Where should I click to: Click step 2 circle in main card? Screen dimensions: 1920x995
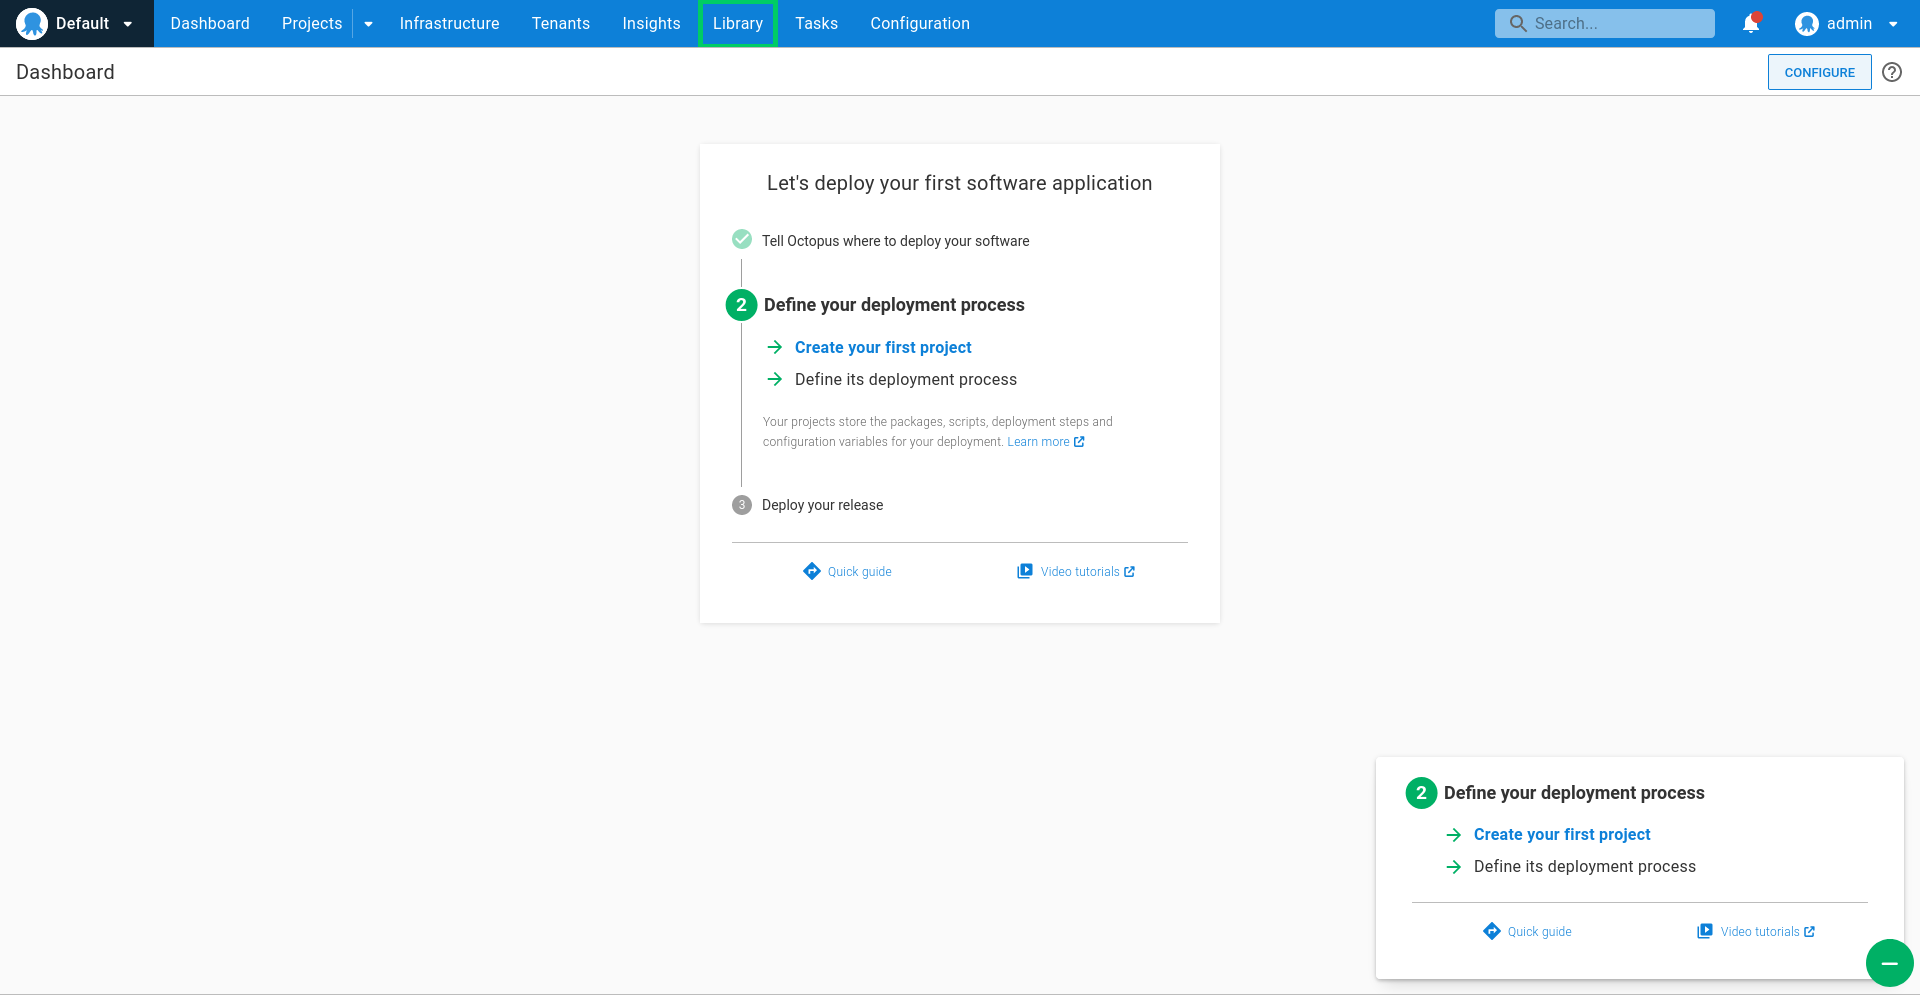[741, 305]
